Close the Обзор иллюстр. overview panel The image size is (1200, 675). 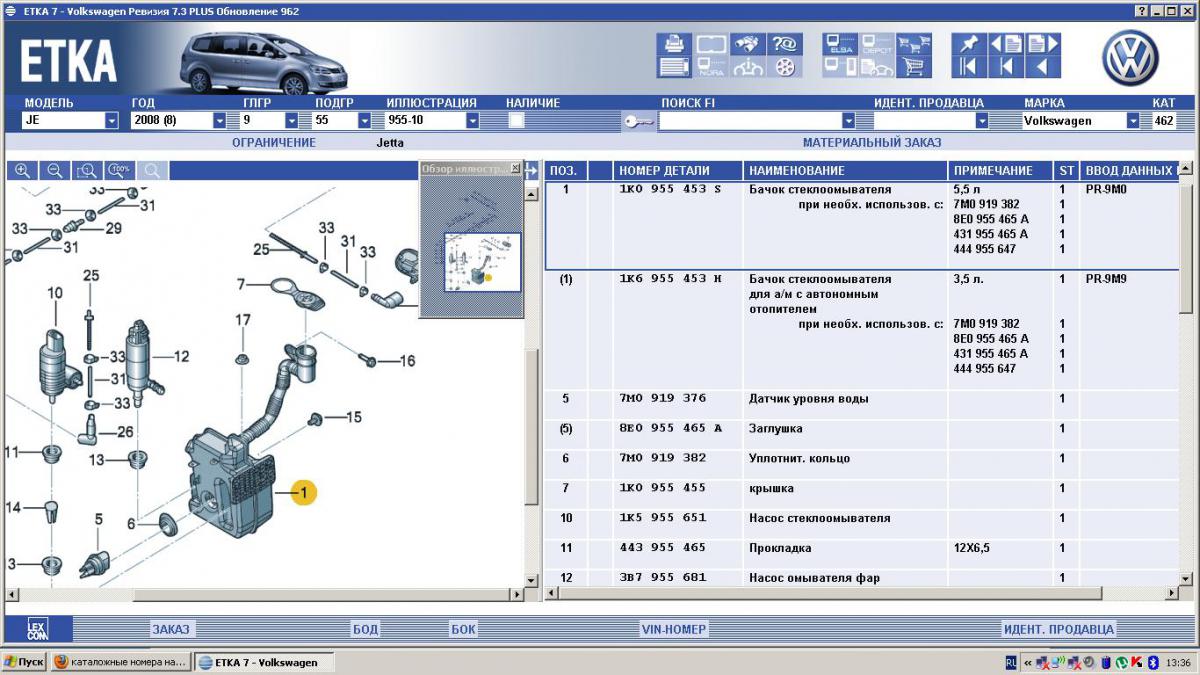[515, 168]
